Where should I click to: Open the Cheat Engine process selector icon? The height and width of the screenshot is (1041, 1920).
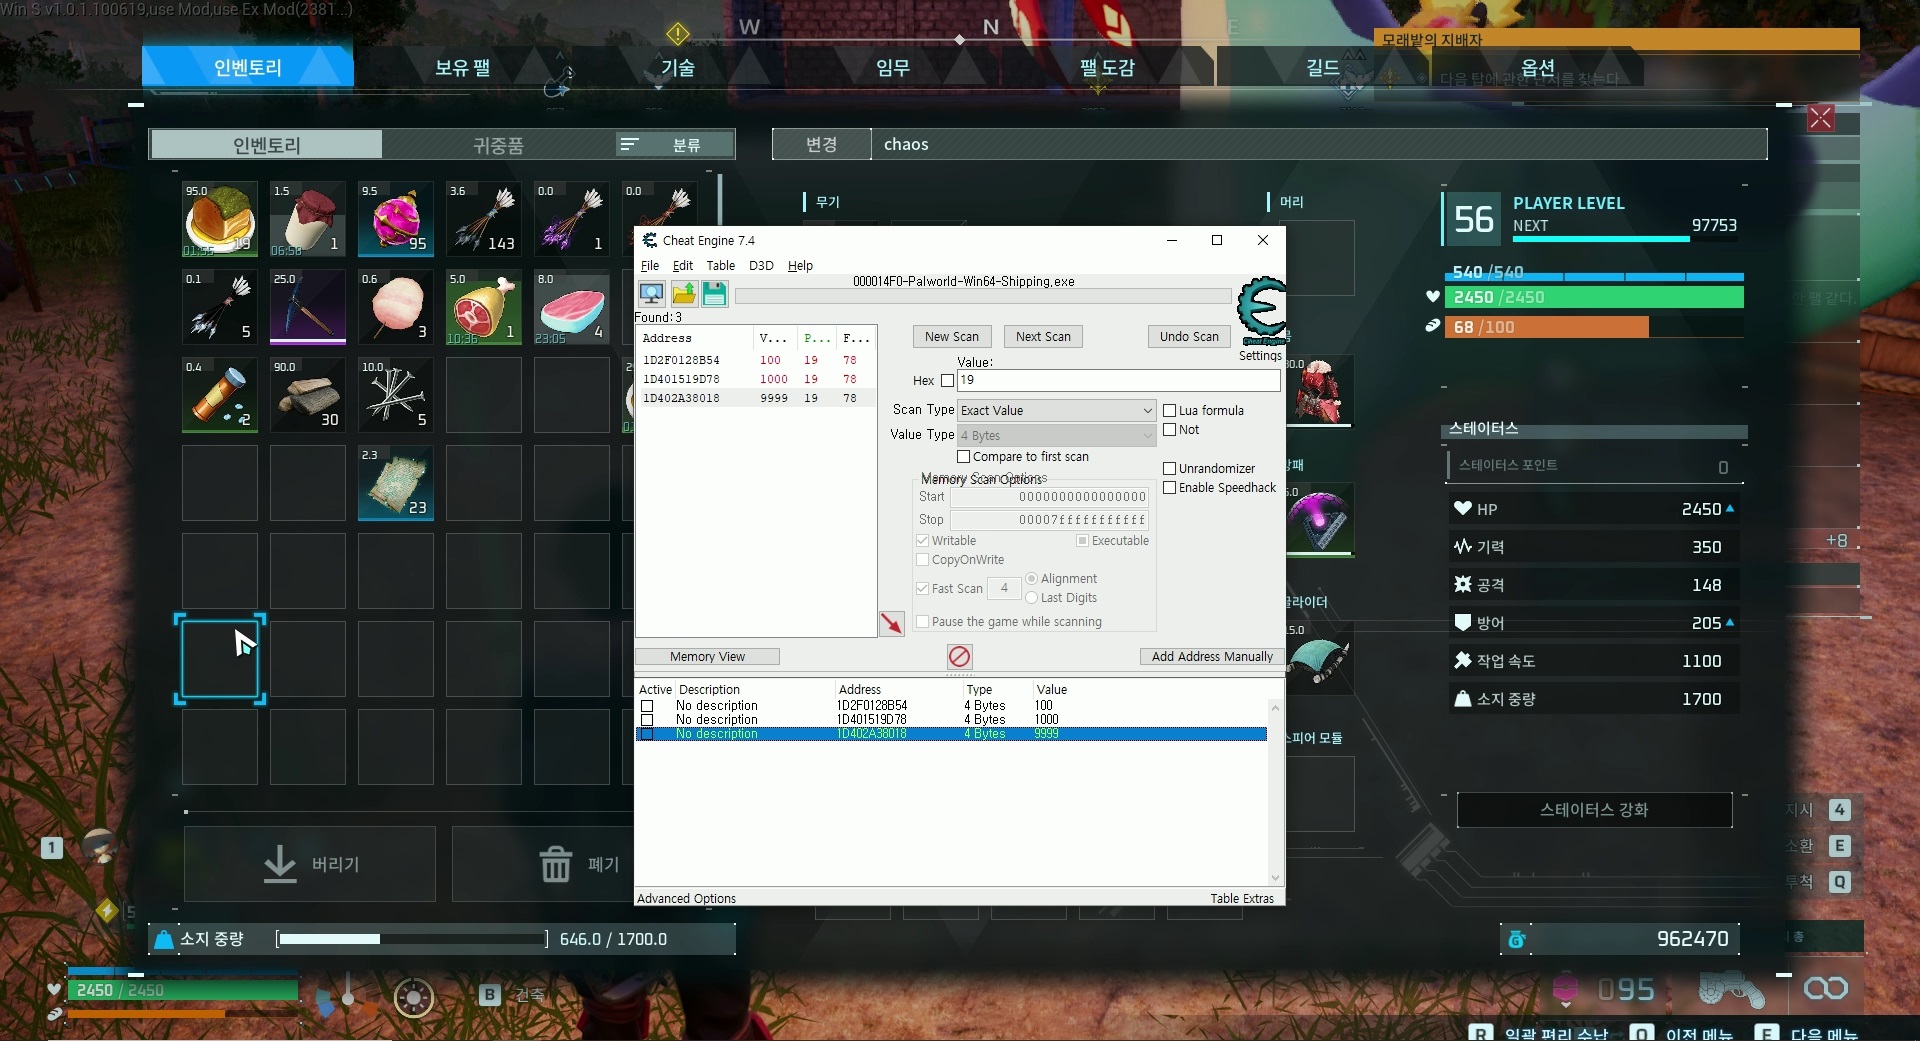(x=652, y=293)
